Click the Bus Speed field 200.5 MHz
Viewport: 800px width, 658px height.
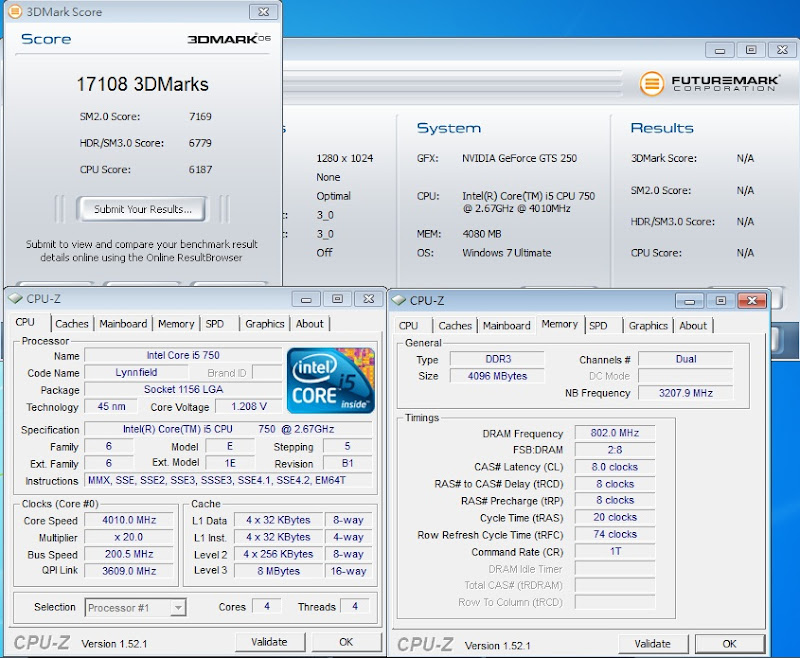(129, 554)
